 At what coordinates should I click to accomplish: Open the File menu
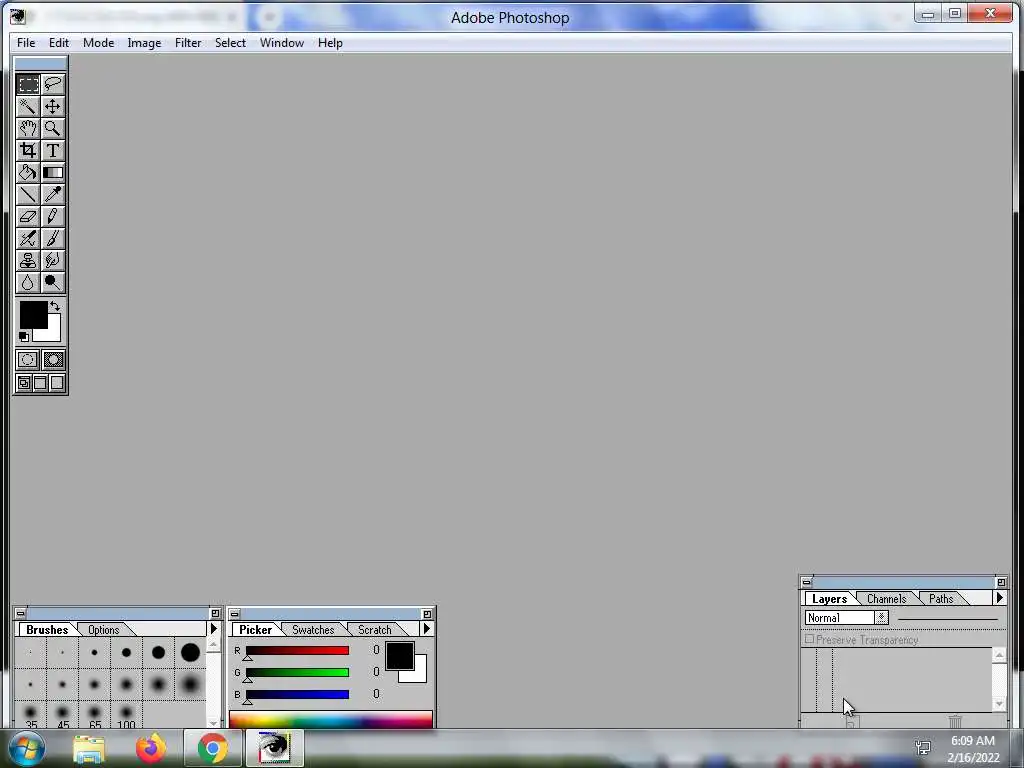[26, 43]
